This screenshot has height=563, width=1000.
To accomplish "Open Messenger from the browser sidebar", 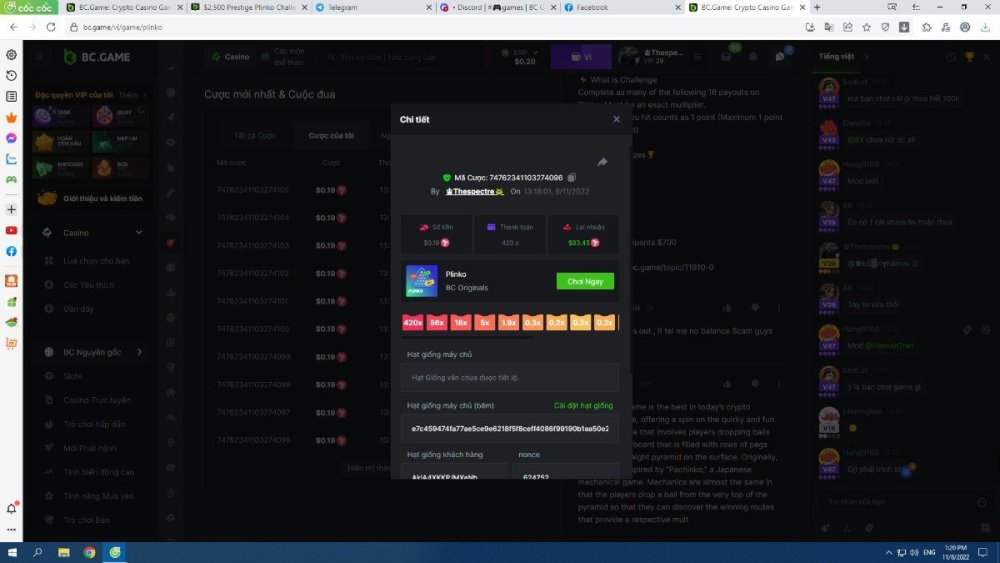I will click(11, 138).
